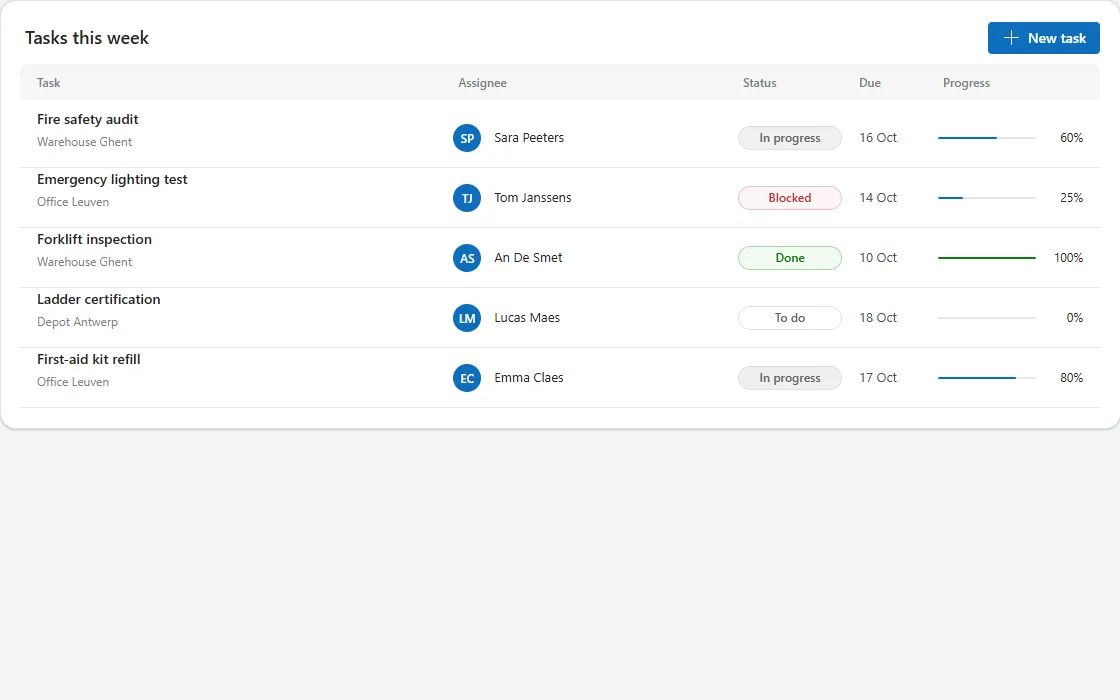
Task: Open the First-aid kit refill task
Action: (89, 359)
